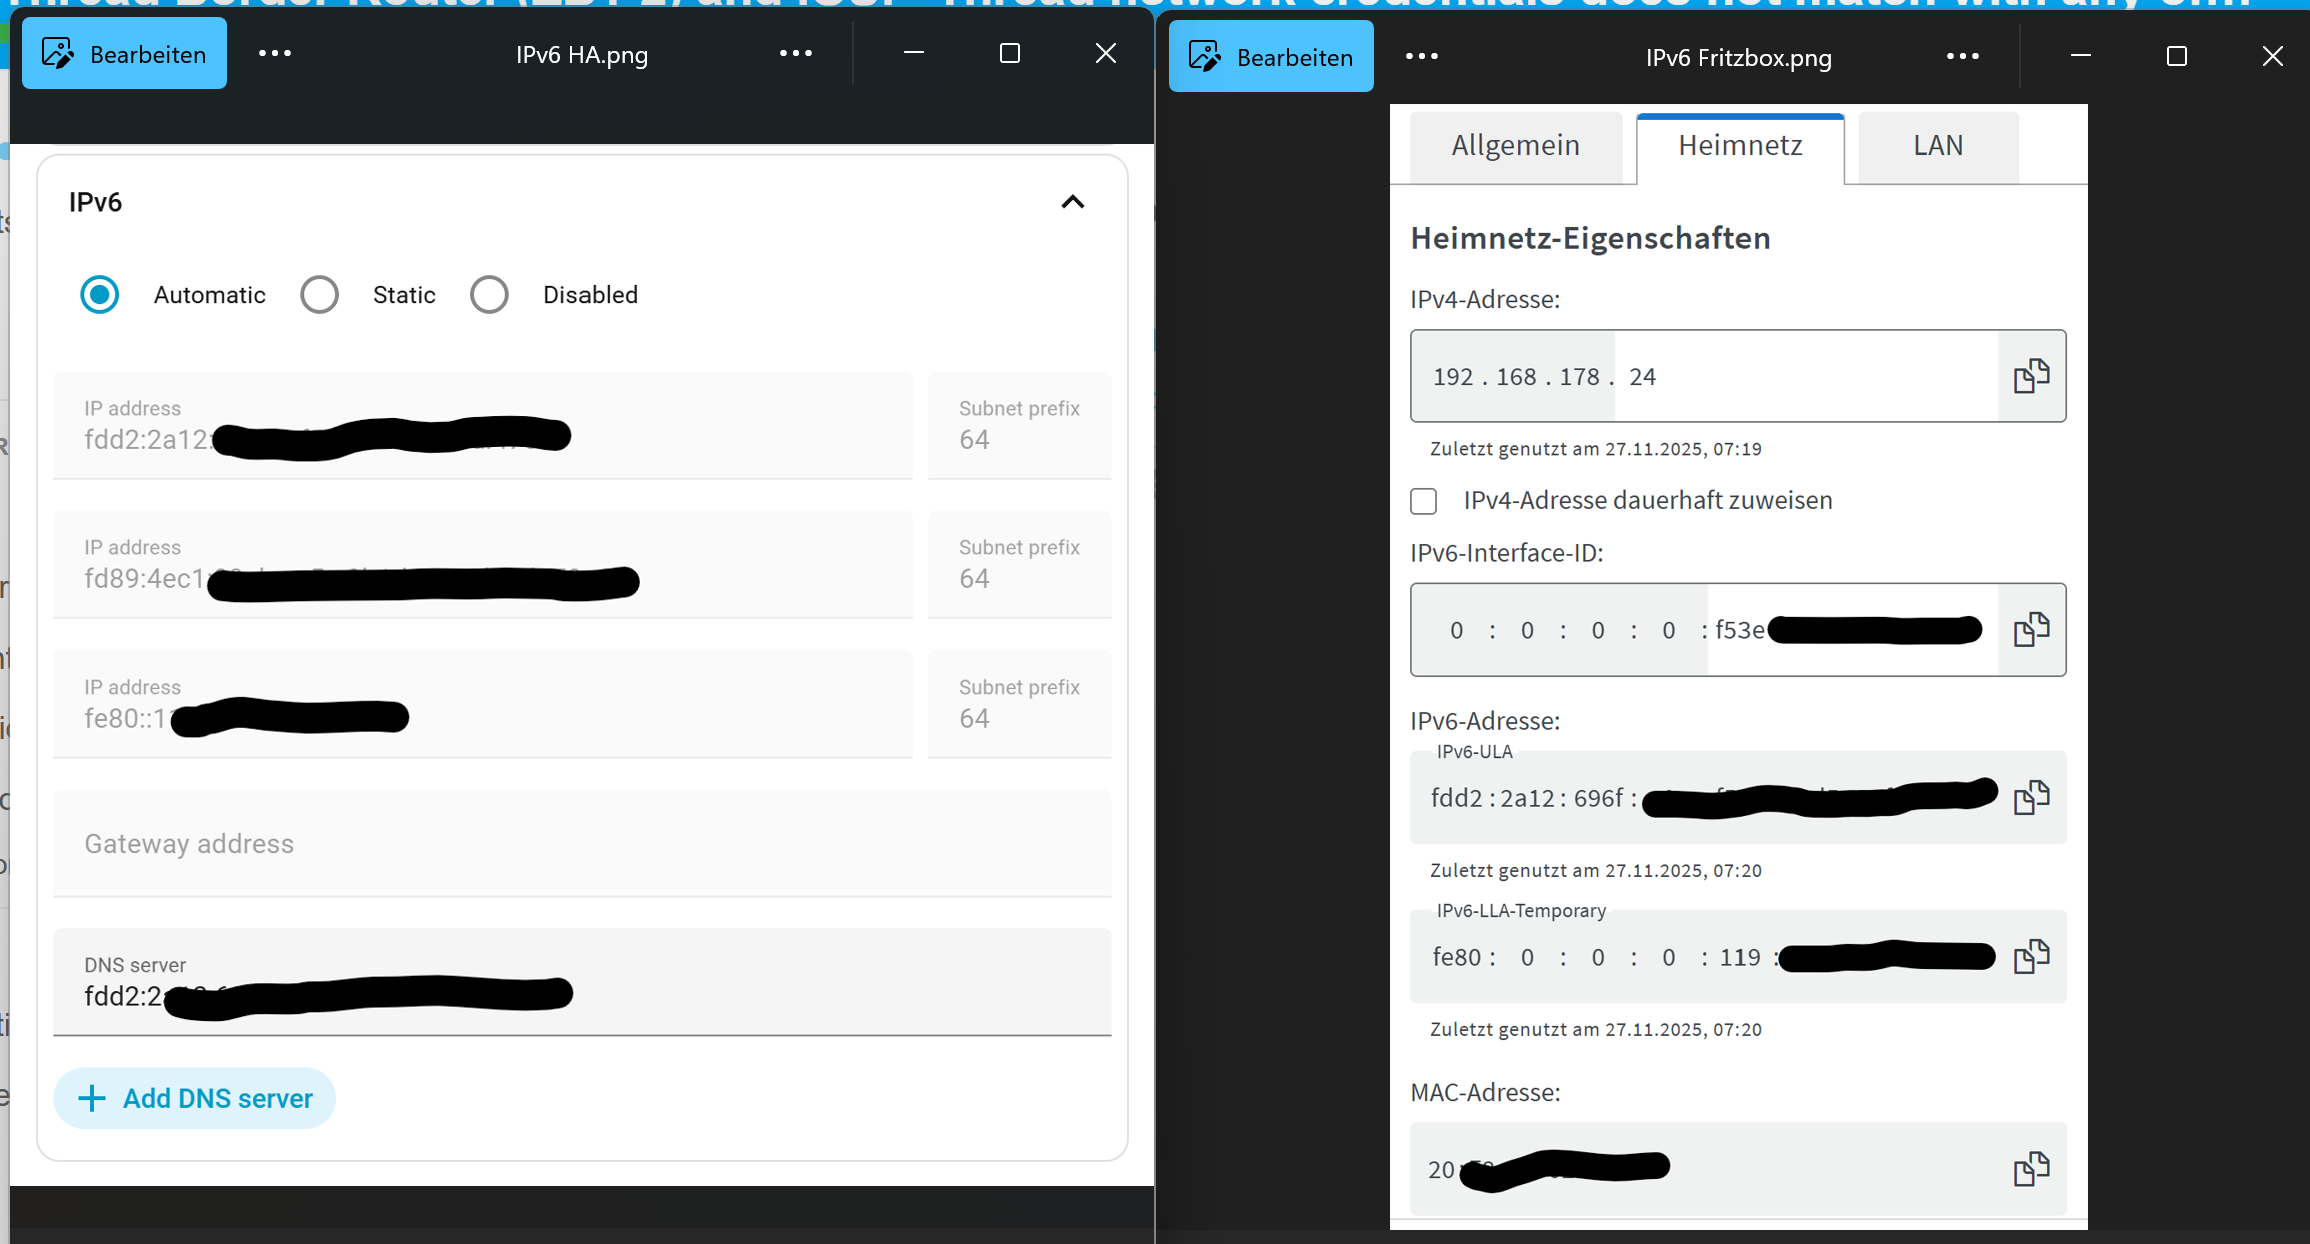Copy the IPv6-ULA address

coord(2030,797)
